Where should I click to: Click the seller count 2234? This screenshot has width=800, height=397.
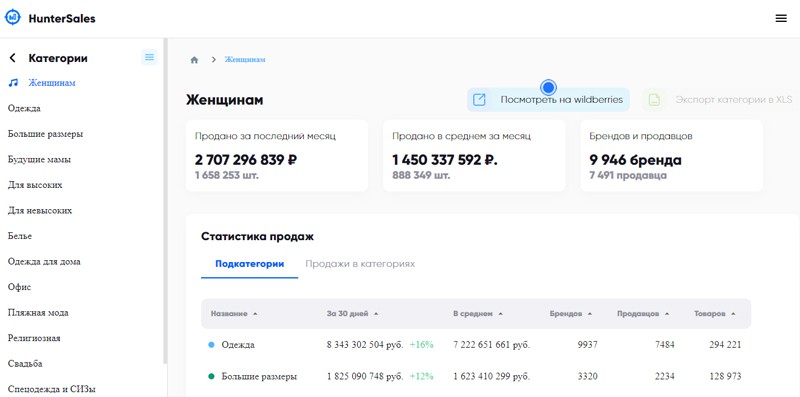665,377
